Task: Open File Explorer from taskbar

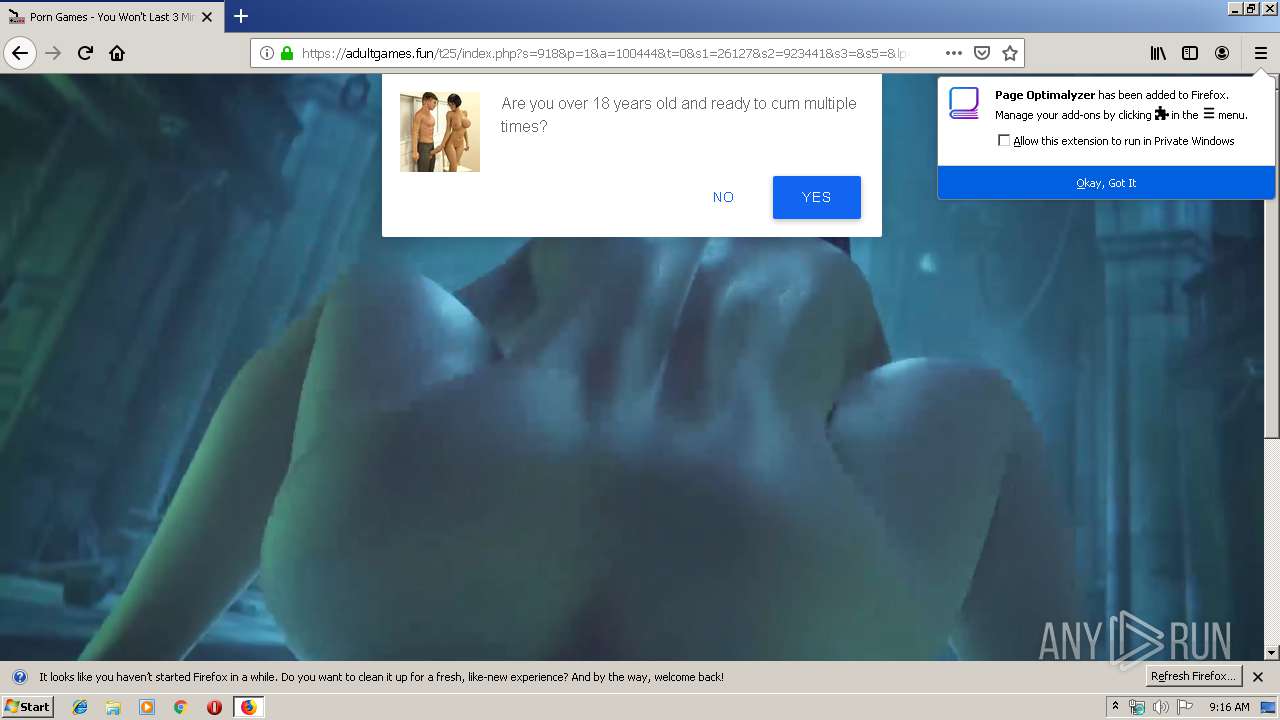Action: point(113,707)
